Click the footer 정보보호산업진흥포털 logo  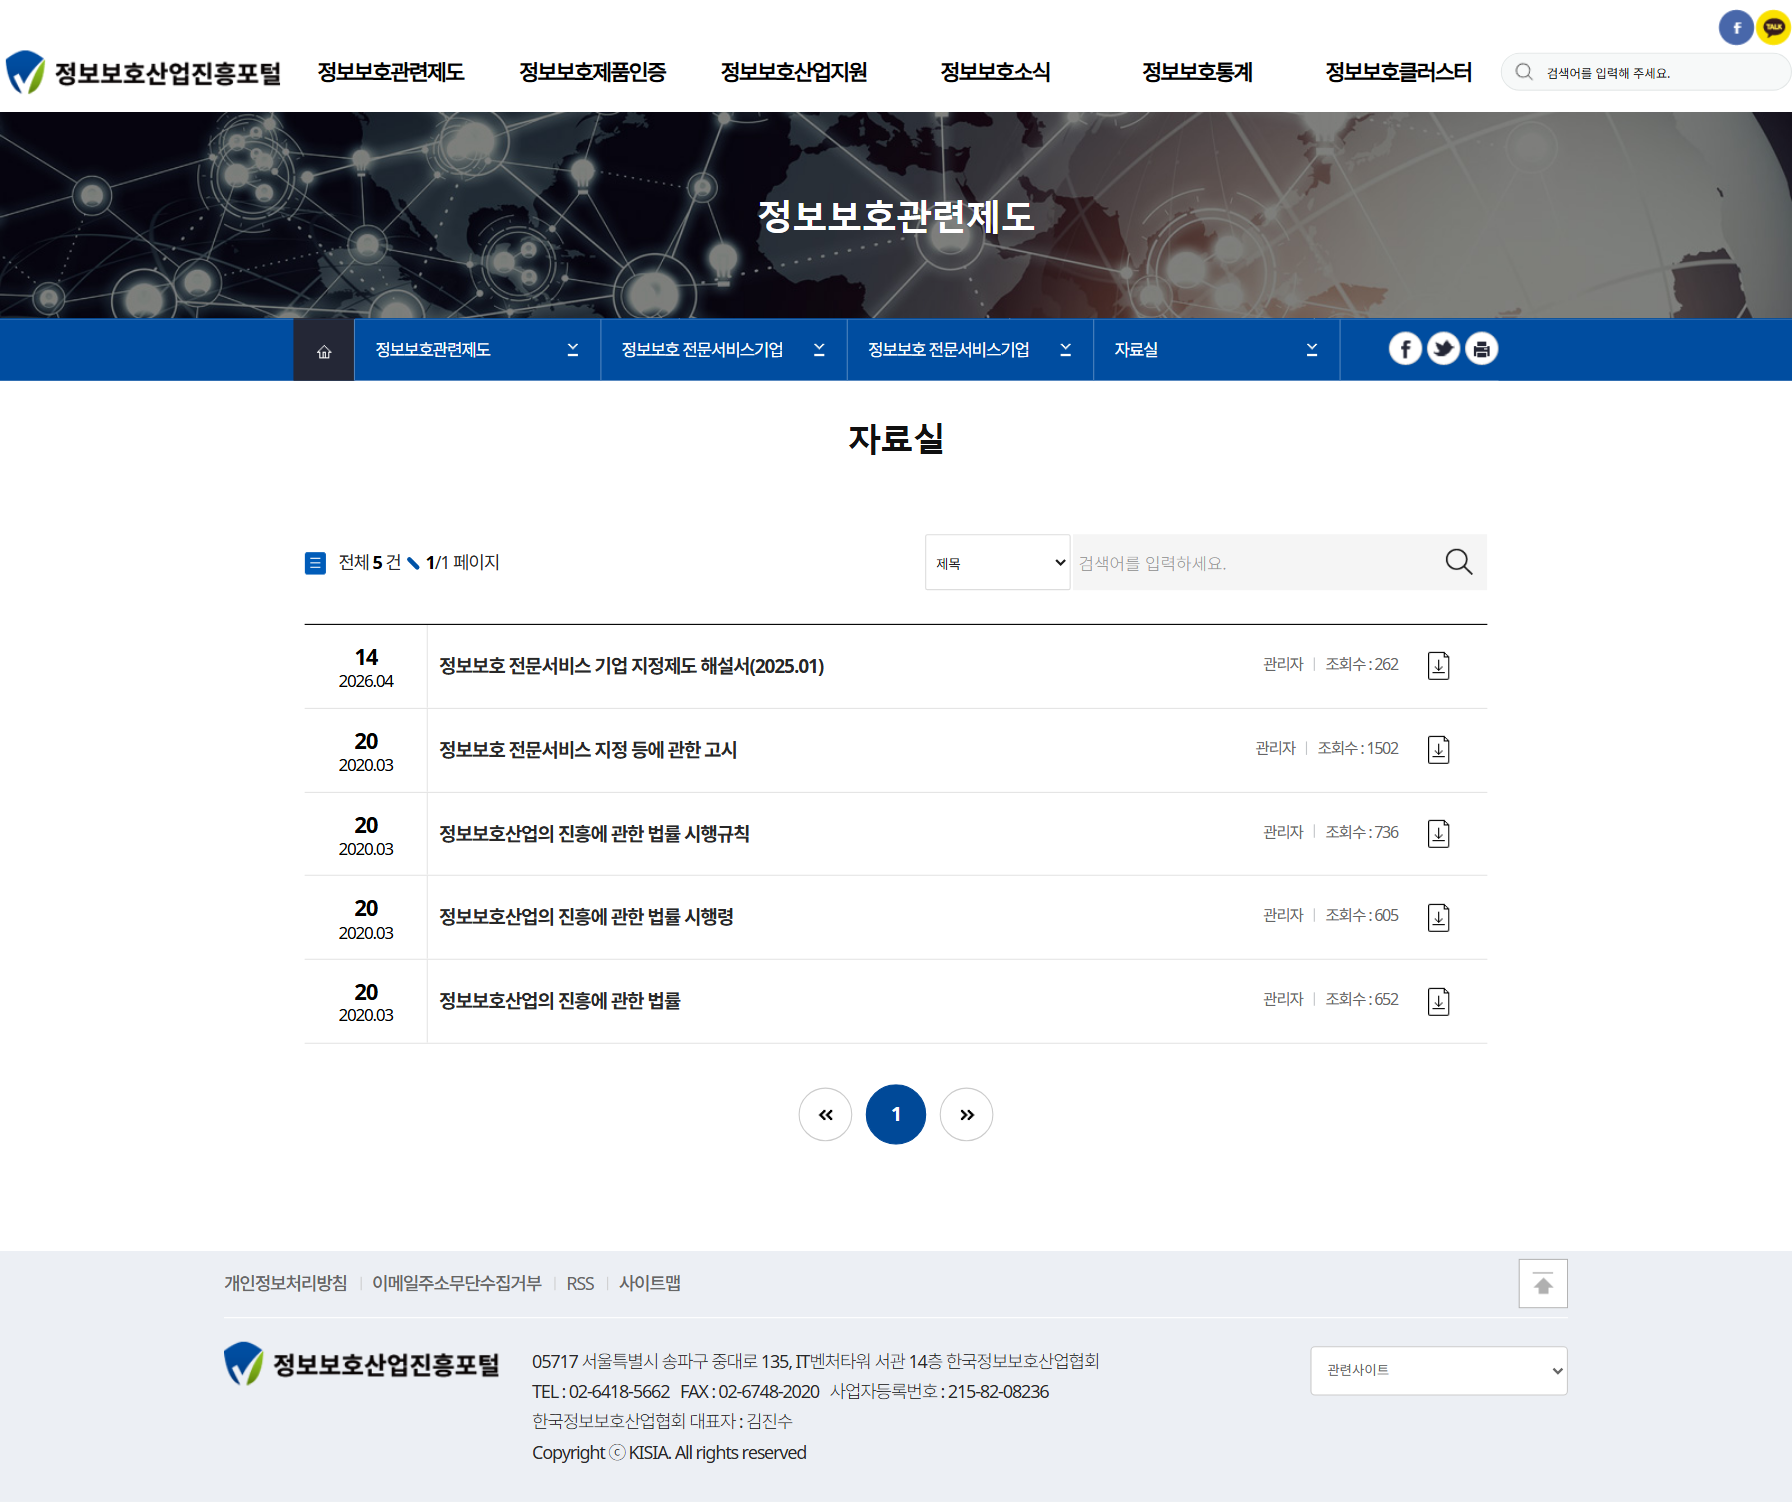pyautogui.click(x=362, y=1364)
